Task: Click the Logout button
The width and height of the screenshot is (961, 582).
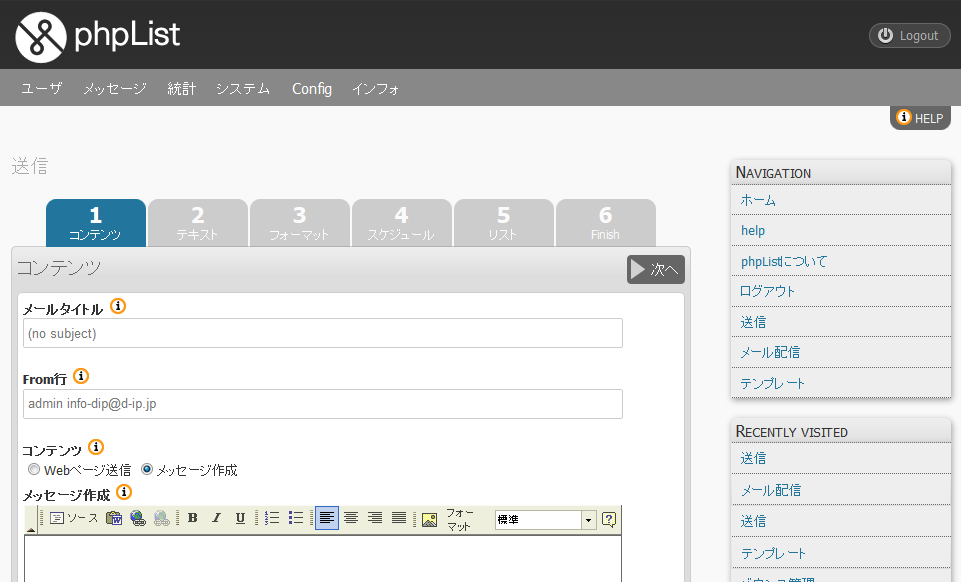Action: [x=909, y=35]
